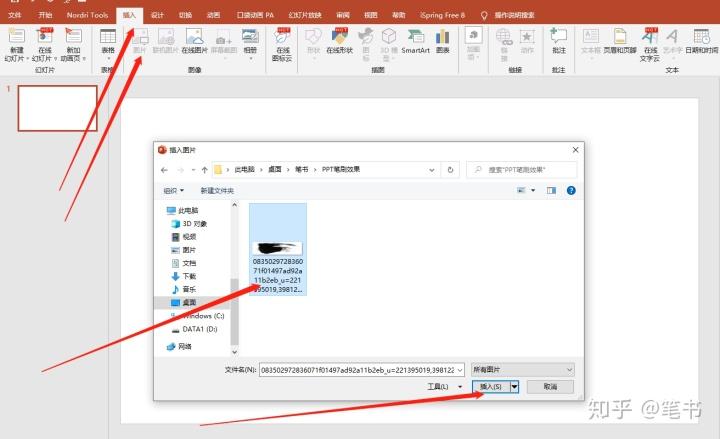Click the blue Help icon in dialog

coord(571,191)
